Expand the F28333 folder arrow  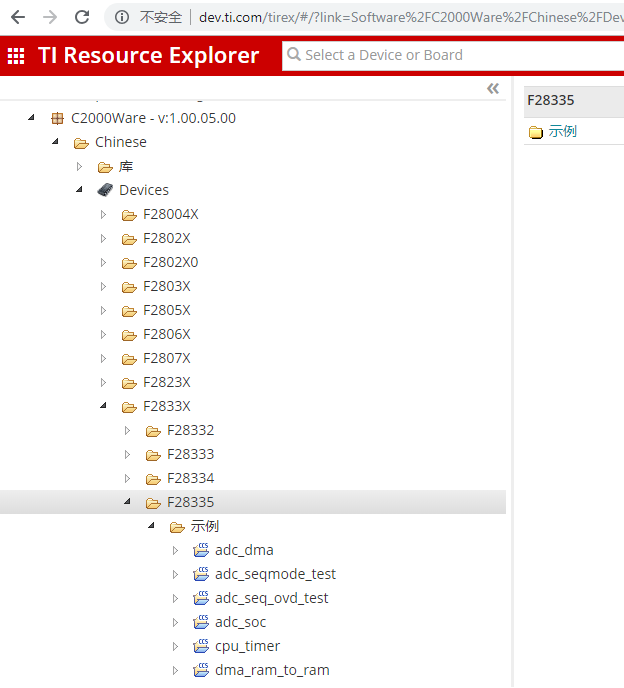[127, 454]
